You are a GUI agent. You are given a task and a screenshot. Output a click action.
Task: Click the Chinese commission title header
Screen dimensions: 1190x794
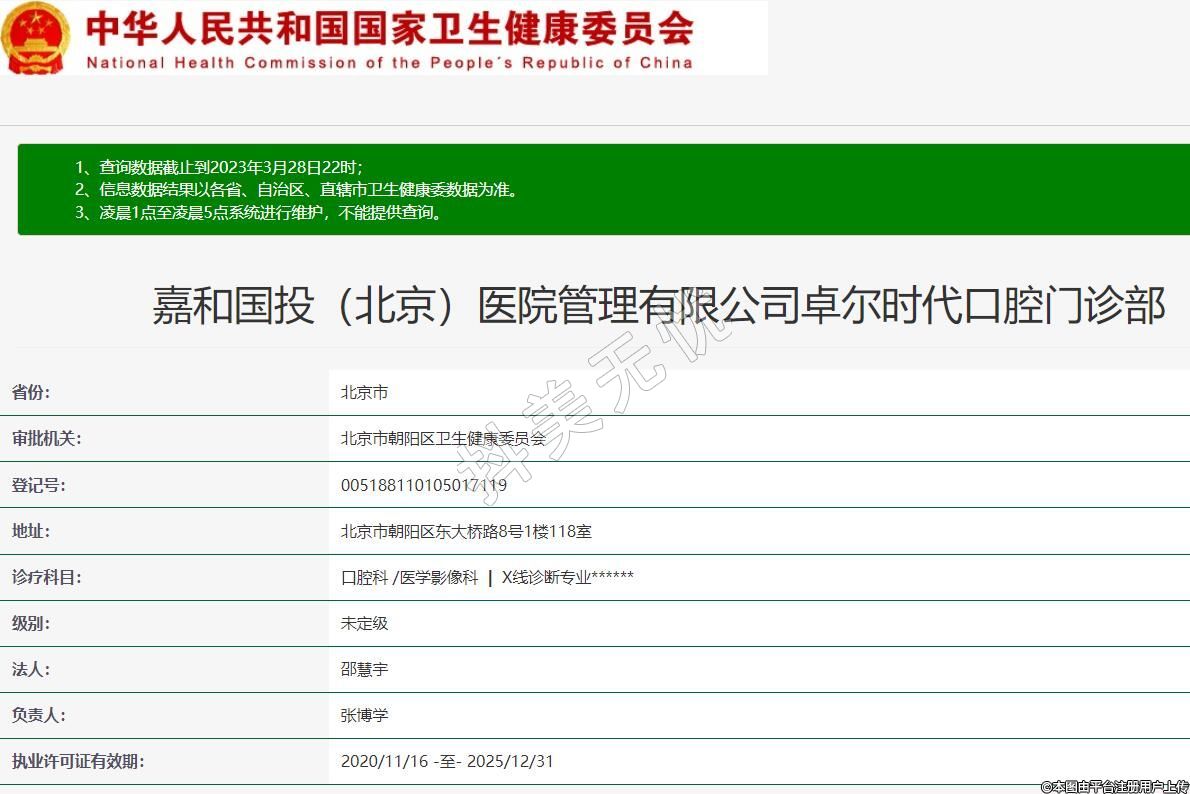tap(389, 28)
